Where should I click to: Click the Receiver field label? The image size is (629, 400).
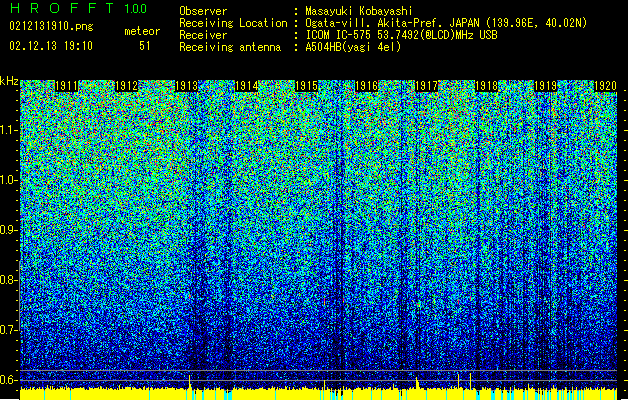coord(203,35)
